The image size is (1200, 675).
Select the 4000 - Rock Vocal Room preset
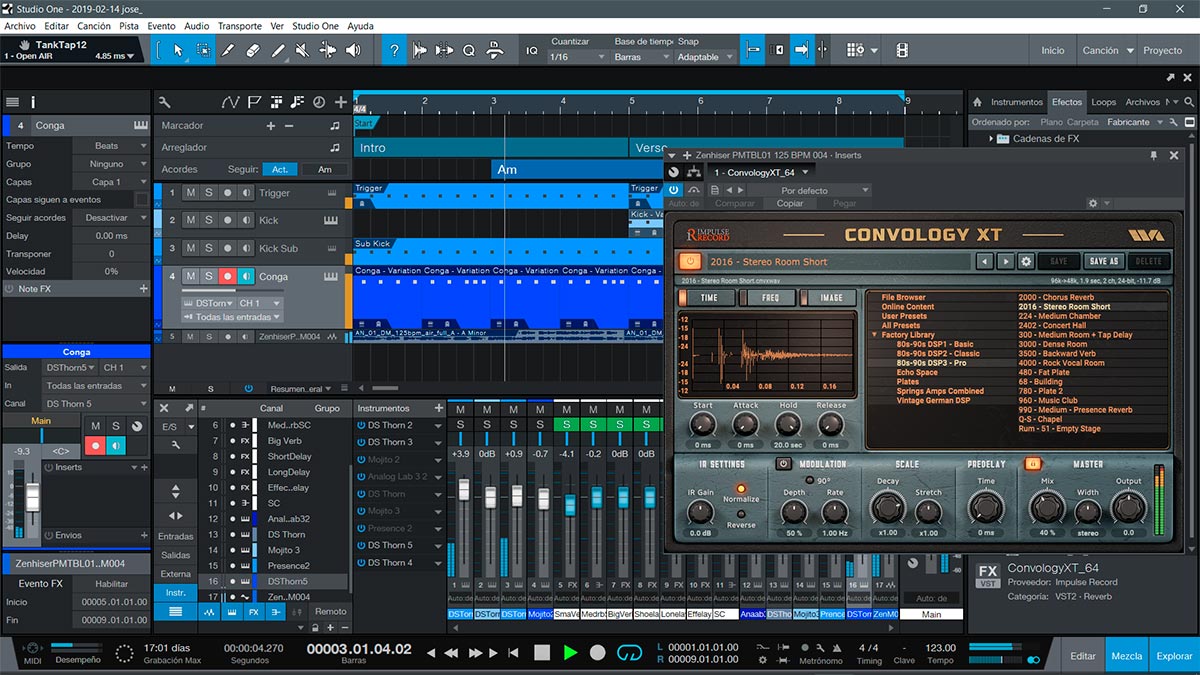point(1061,363)
